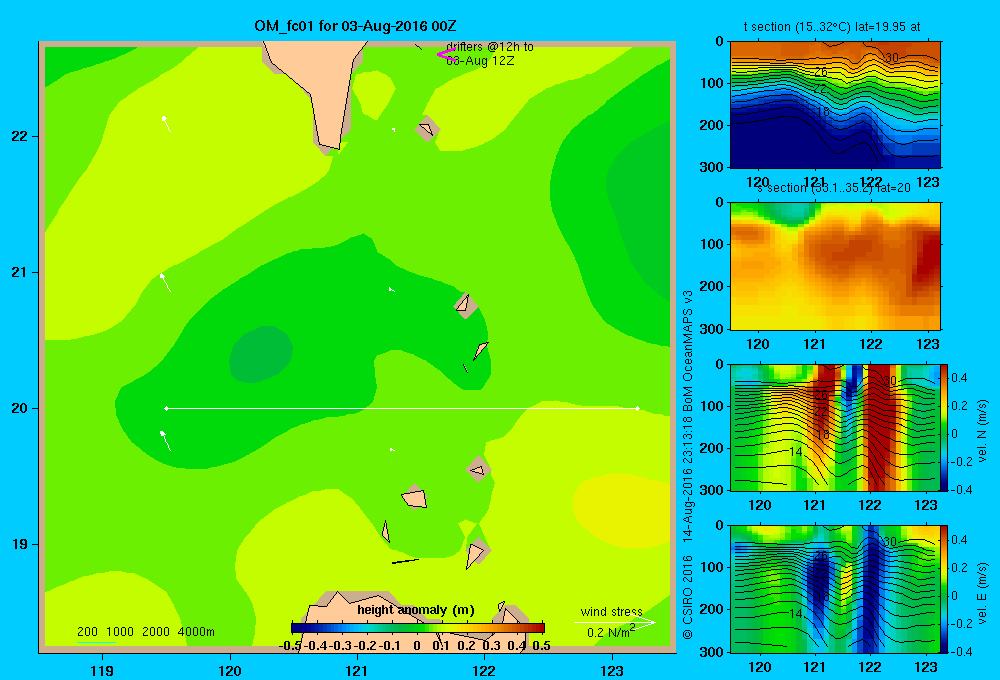The width and height of the screenshot is (1000, 680).
Task: Click latitude label 21 on main map axis
Action: (x=20, y=272)
